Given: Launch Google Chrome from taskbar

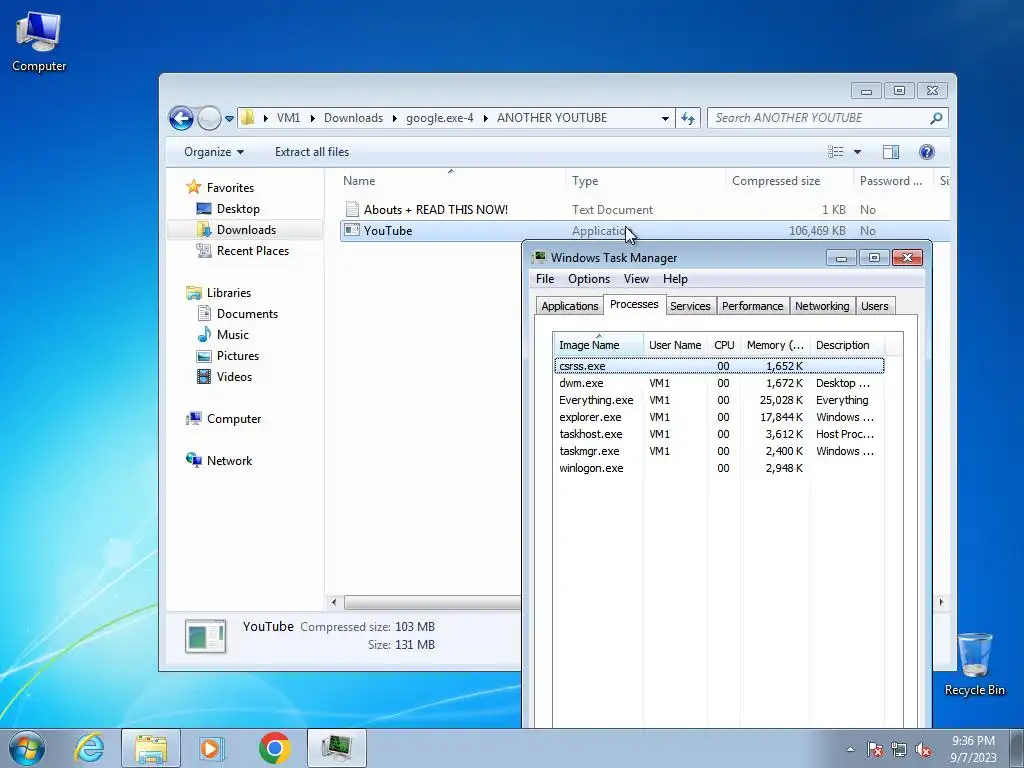Looking at the screenshot, I should coord(274,748).
